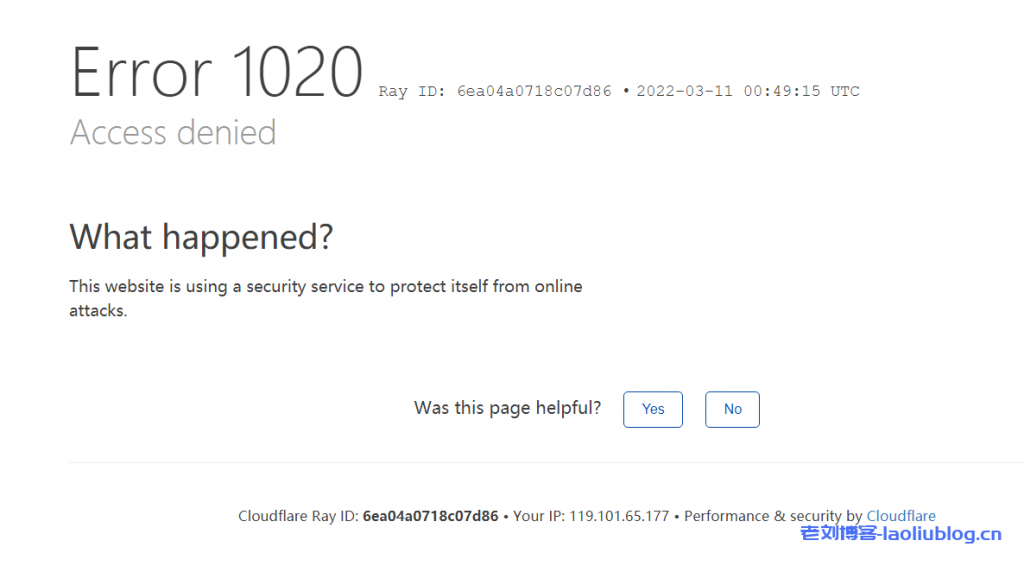The width and height of the screenshot is (1024, 566).
Task: Open the Cloudflare link in footer
Action: tap(901, 516)
